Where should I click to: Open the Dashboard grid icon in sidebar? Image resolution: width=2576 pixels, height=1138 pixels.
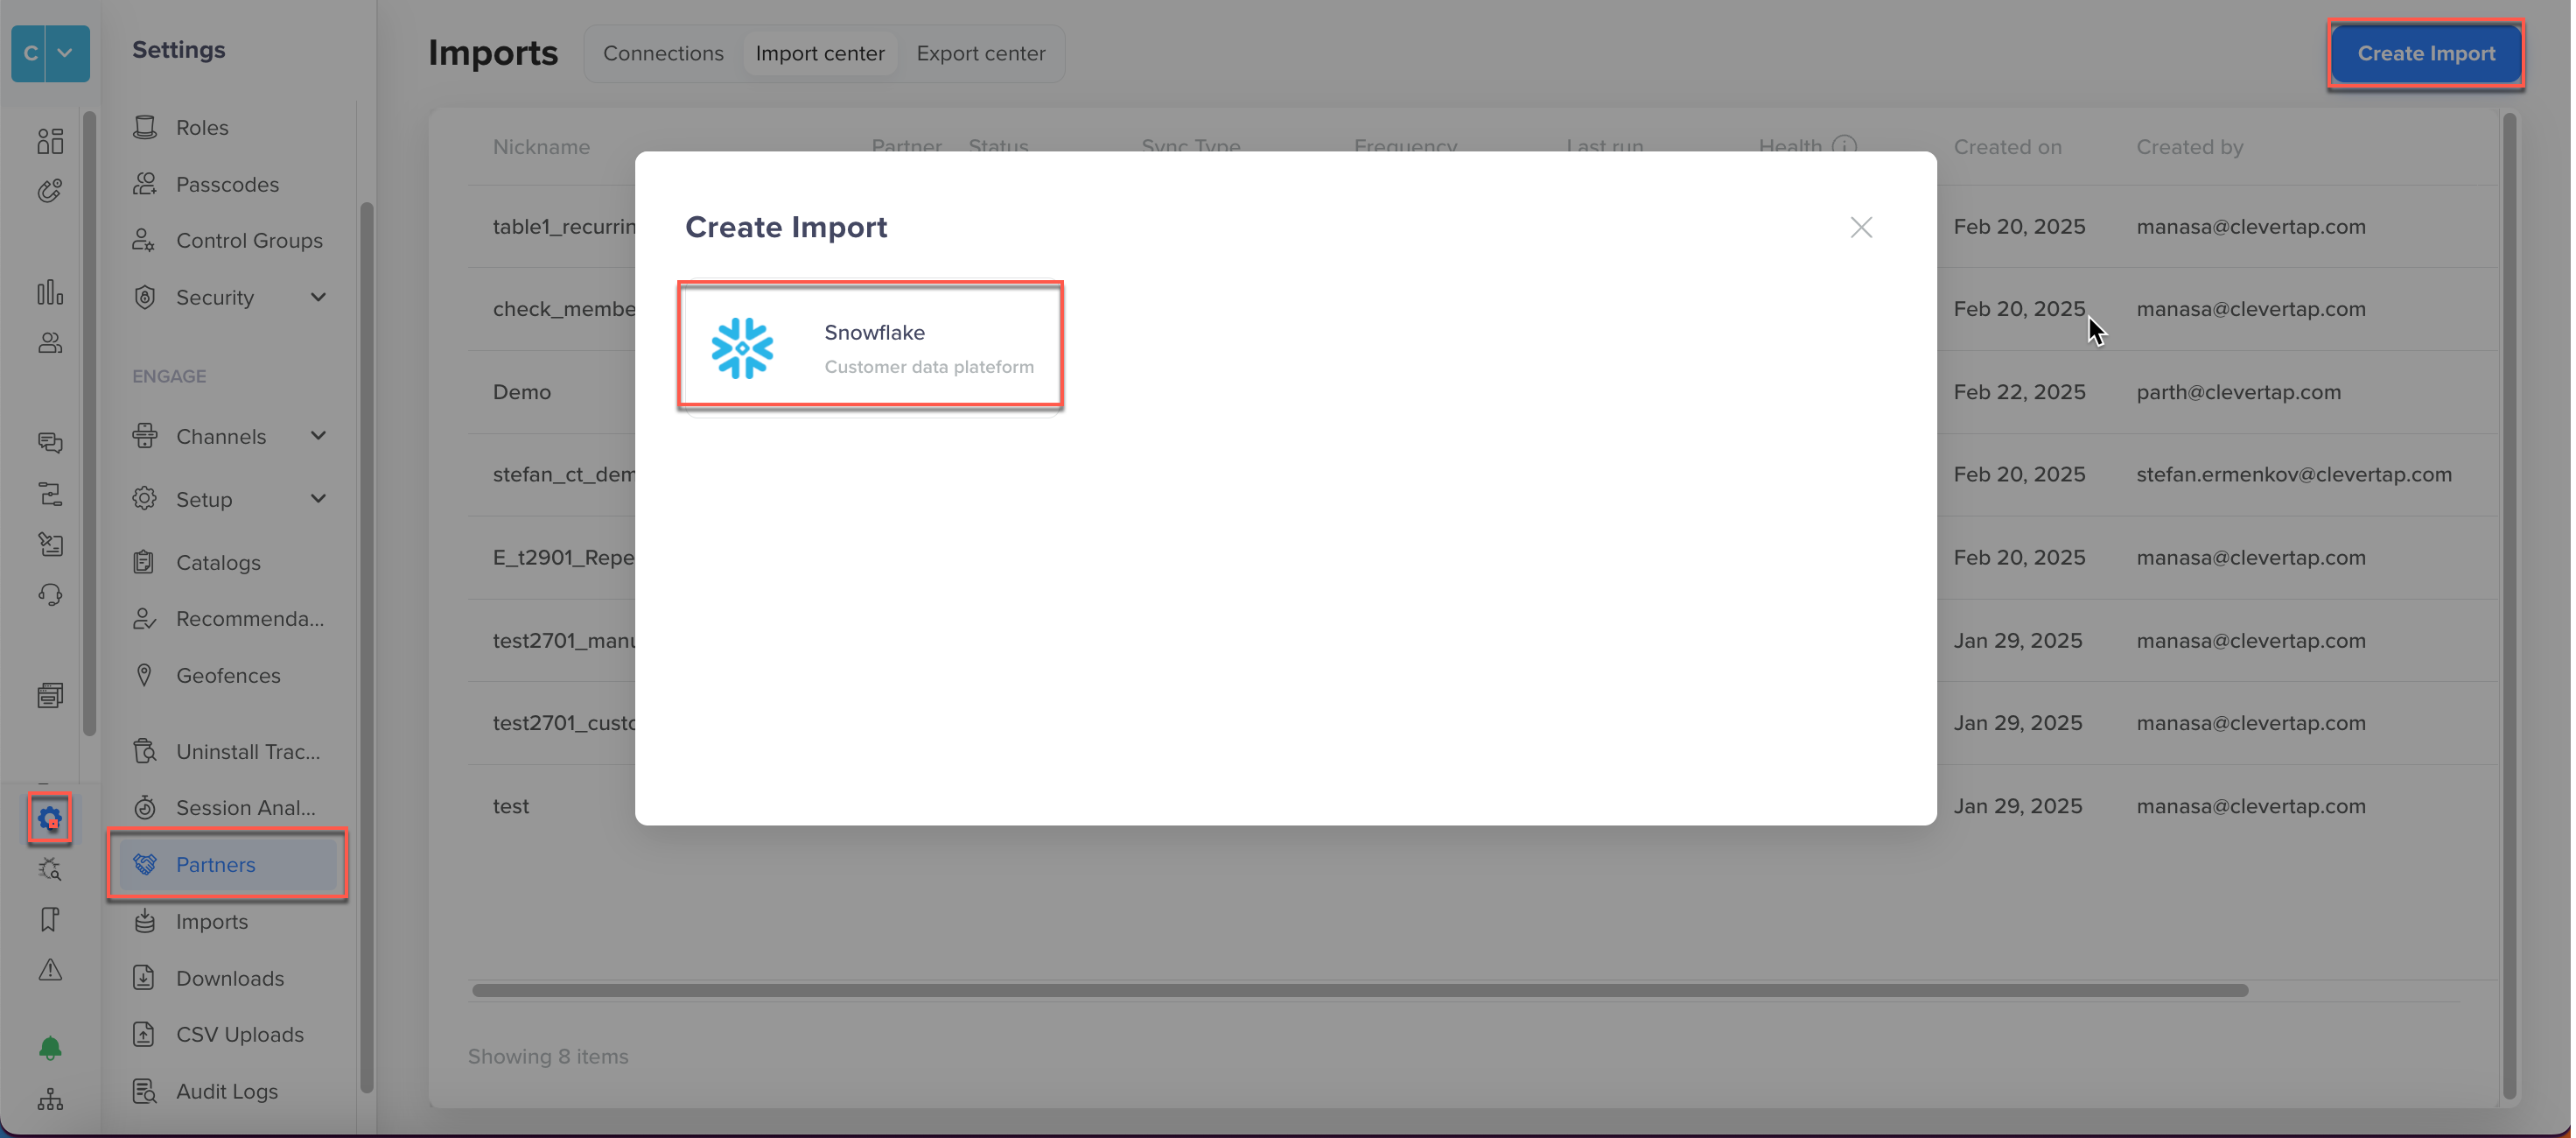pyautogui.click(x=50, y=141)
